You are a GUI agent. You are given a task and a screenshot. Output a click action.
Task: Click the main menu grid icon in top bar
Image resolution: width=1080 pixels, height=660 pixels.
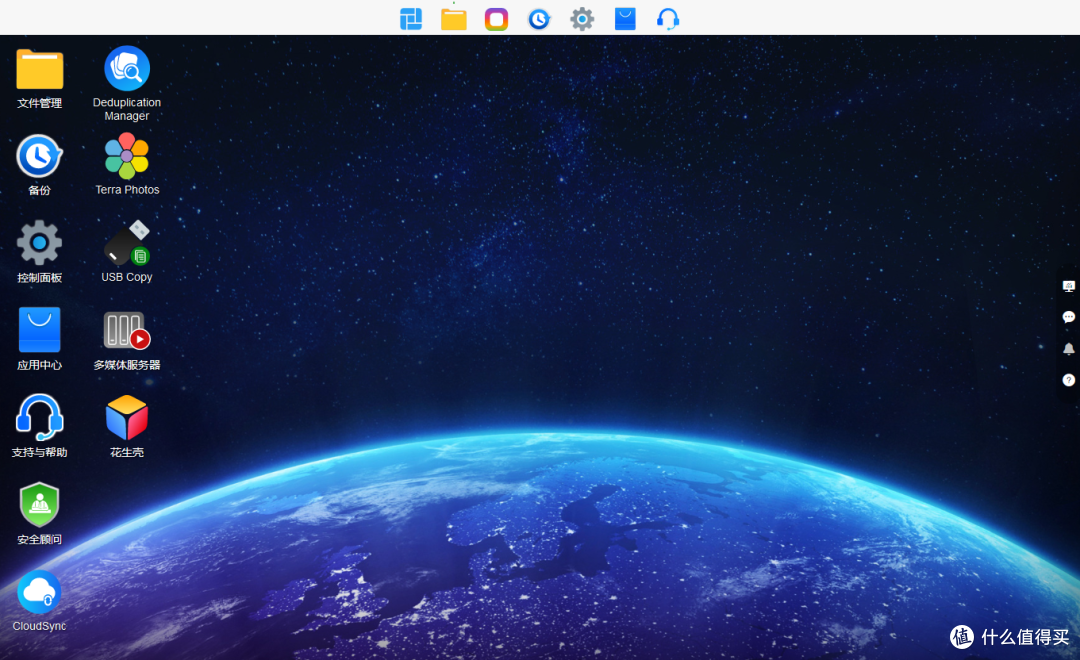point(411,19)
